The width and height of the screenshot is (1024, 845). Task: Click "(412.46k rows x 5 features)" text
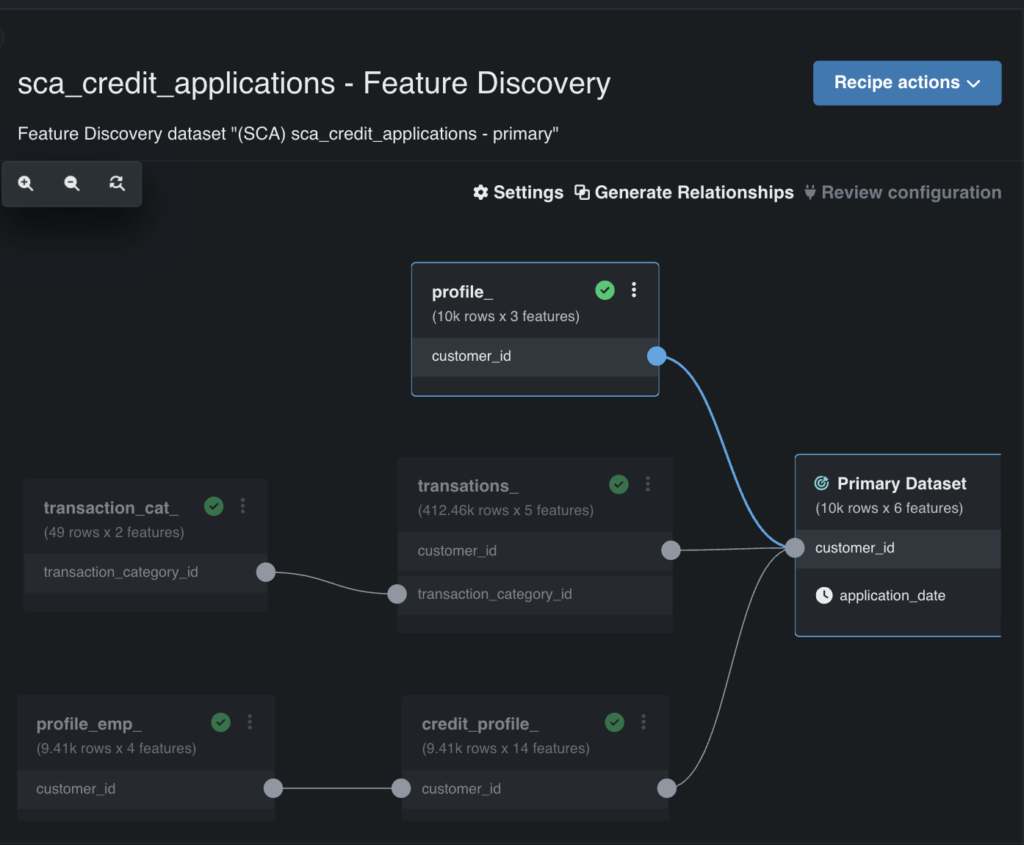pyautogui.click(x=505, y=511)
